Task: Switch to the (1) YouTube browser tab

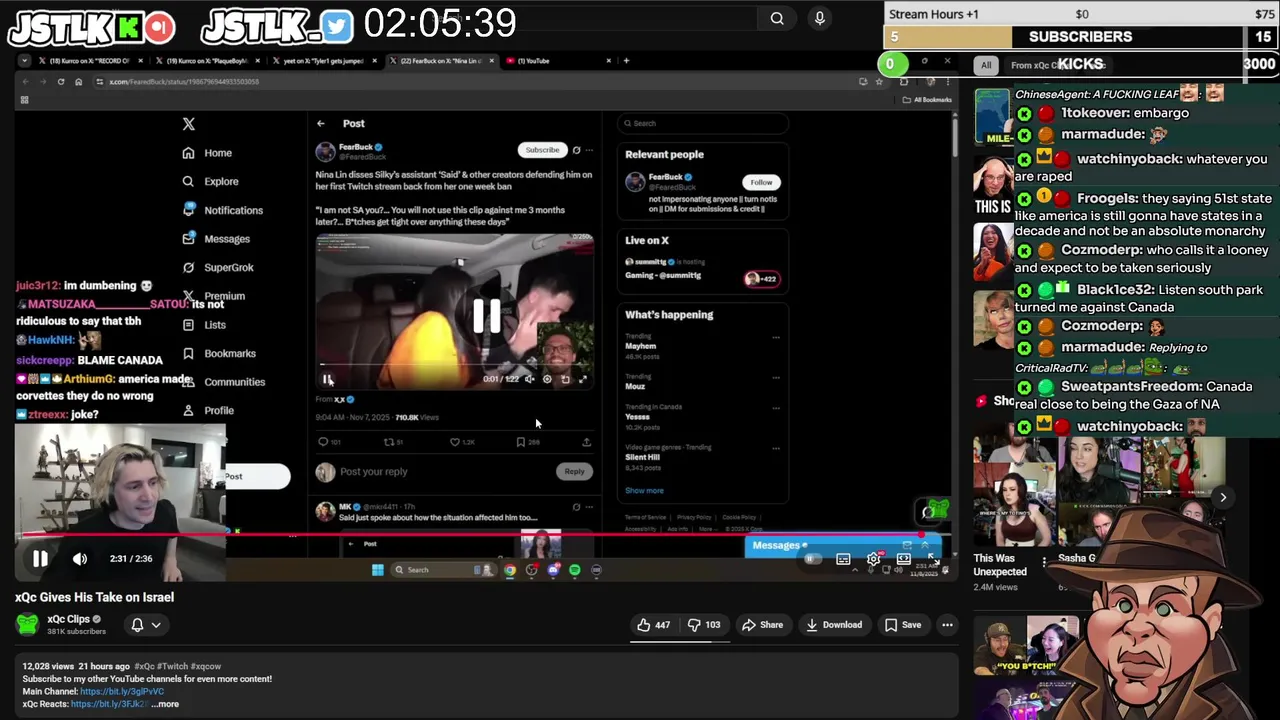Action: (x=559, y=61)
